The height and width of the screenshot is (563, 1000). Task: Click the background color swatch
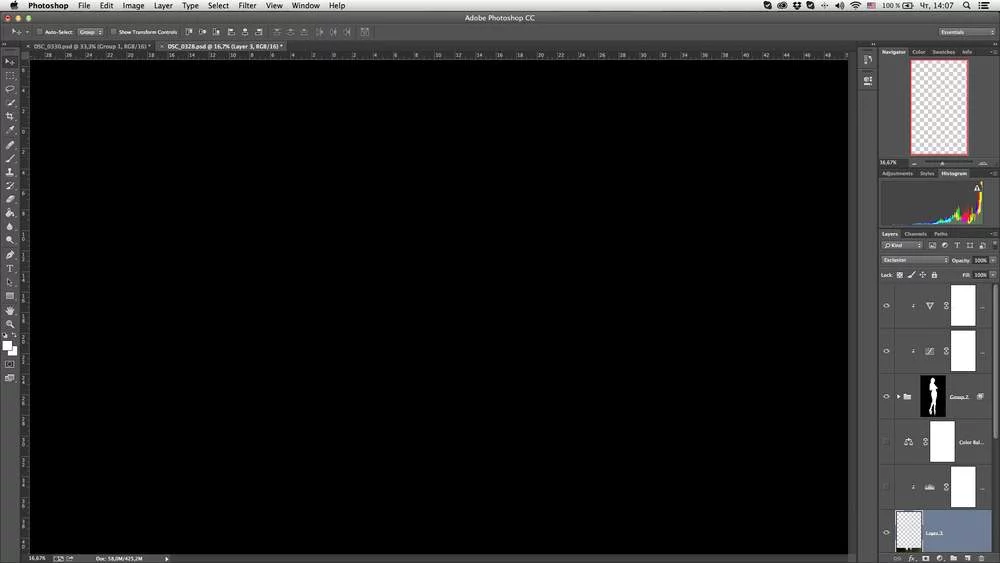14,352
